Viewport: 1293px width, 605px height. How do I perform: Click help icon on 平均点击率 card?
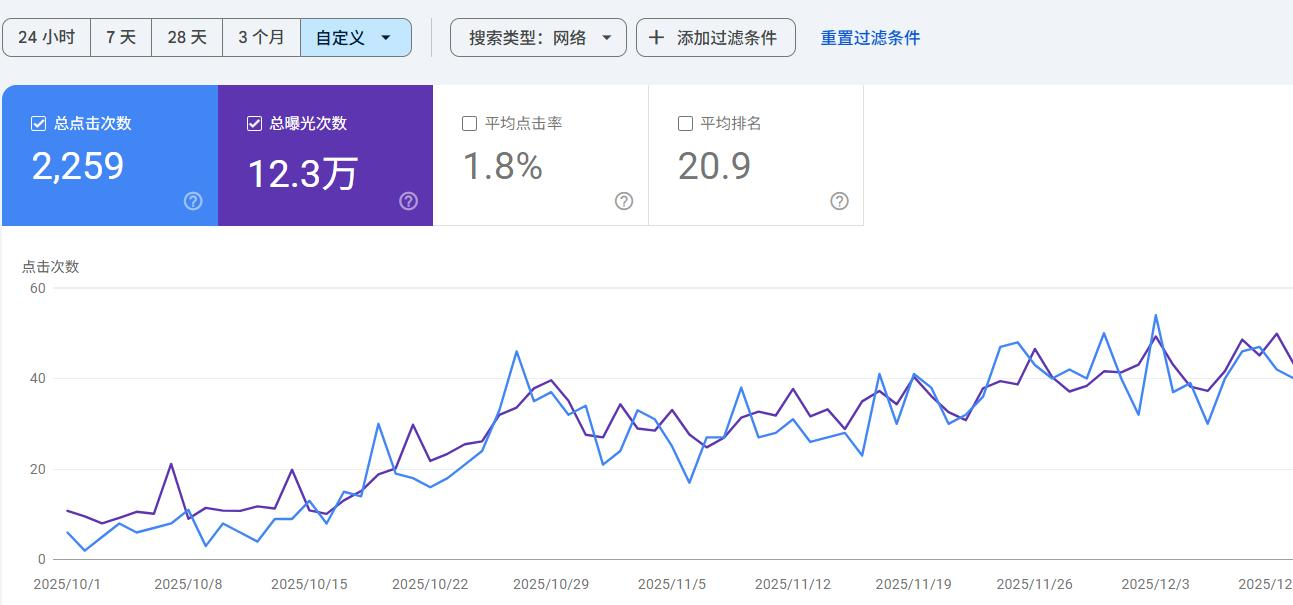[x=624, y=201]
